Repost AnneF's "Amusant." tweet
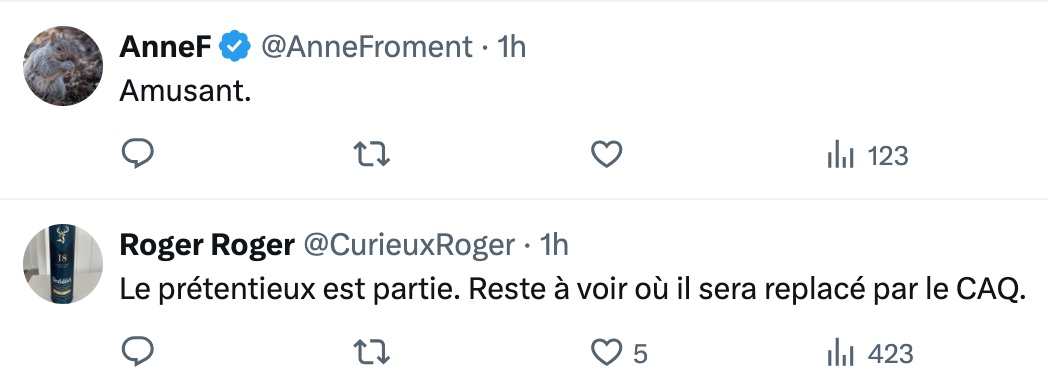Screen dimensions: 1048x390 (372, 154)
